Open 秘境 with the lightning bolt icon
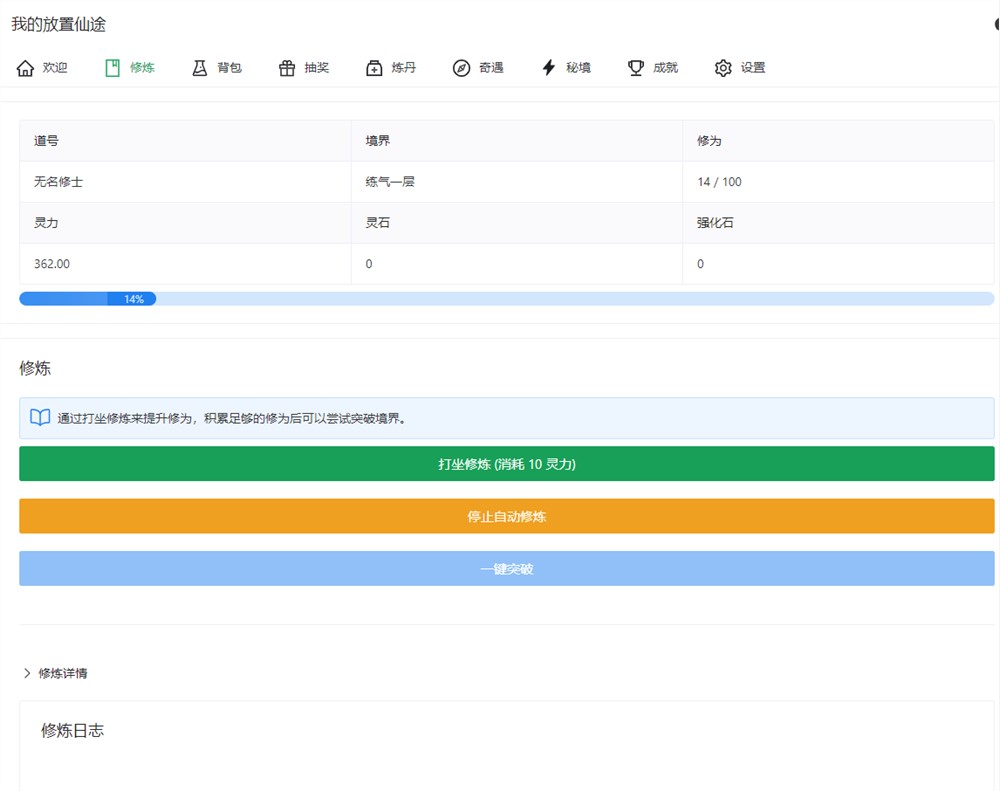This screenshot has width=1000, height=791. click(548, 68)
